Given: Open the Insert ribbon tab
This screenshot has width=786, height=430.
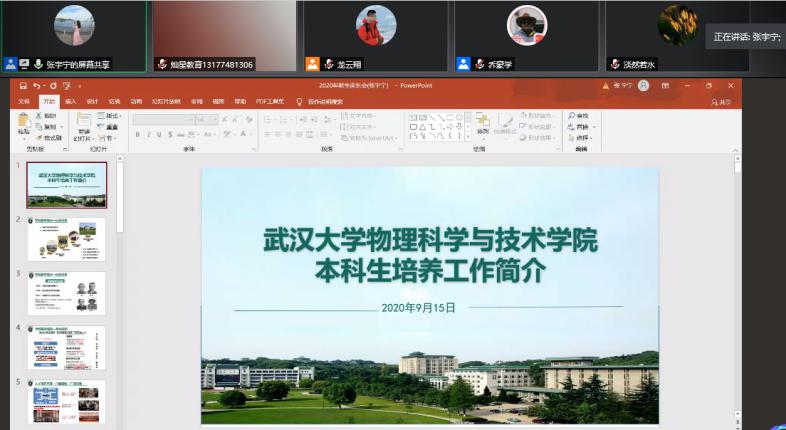Looking at the screenshot, I should [70, 101].
